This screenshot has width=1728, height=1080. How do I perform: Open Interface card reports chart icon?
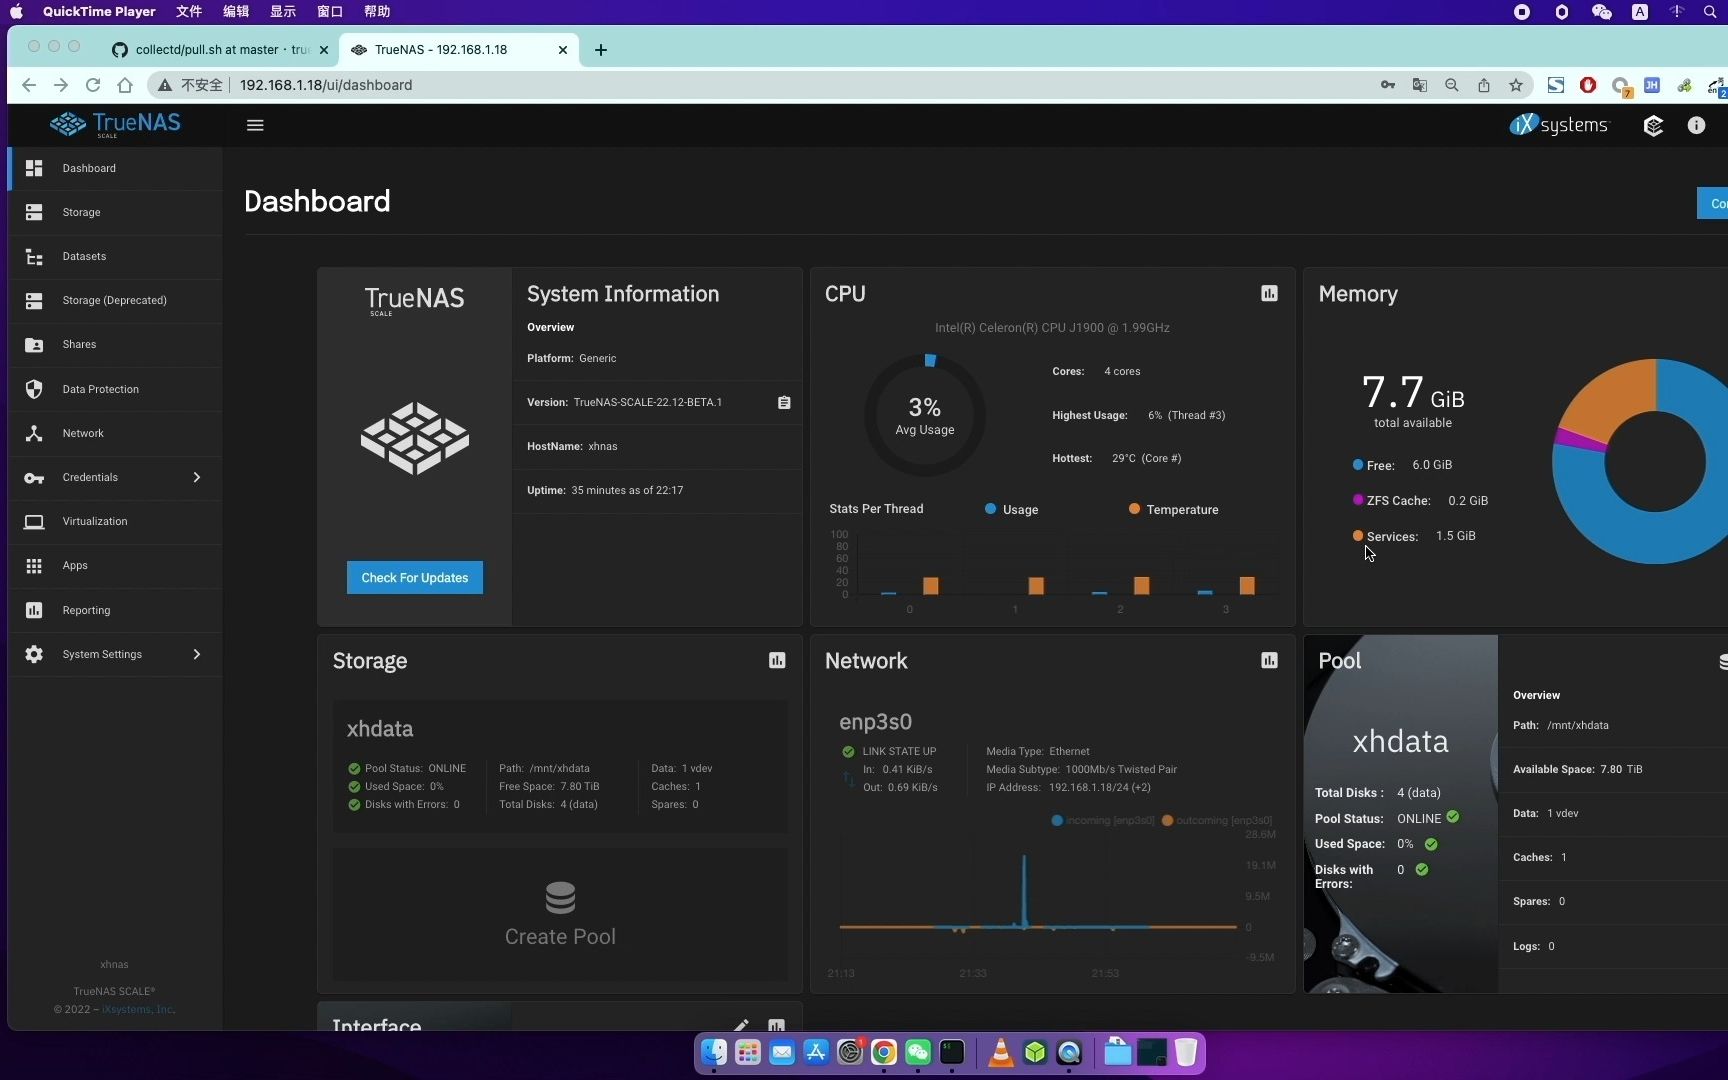pyautogui.click(x=777, y=1025)
